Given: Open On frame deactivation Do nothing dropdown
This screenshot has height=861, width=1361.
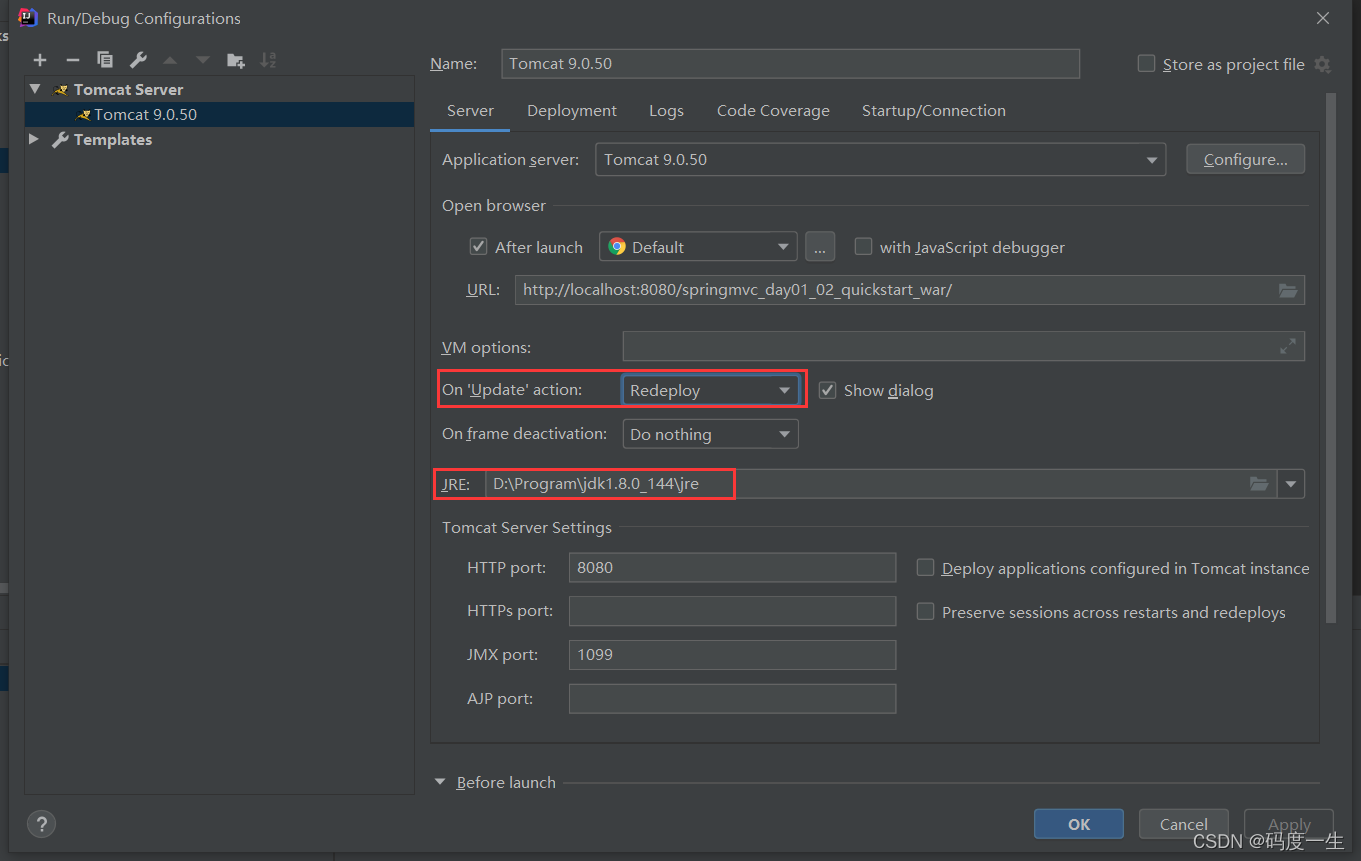Looking at the screenshot, I should pyautogui.click(x=710, y=434).
